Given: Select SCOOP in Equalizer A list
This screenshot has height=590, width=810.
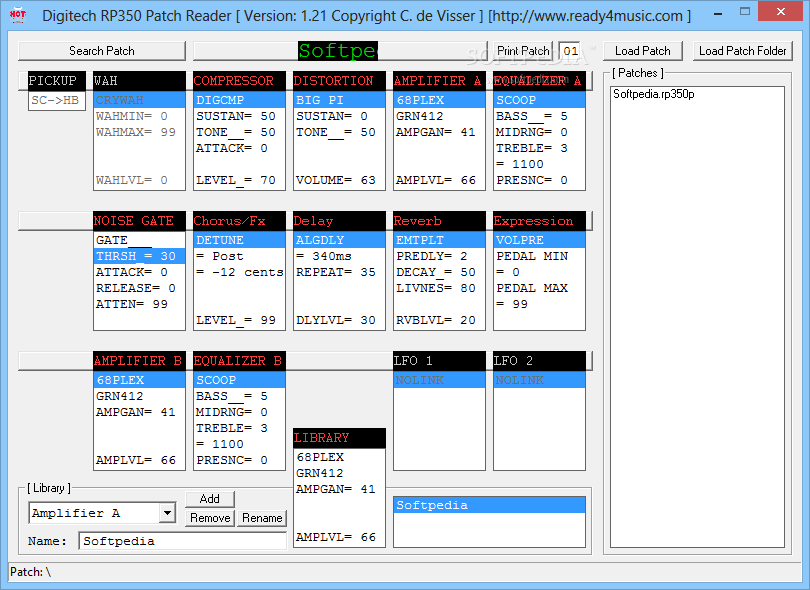Looking at the screenshot, I should point(539,100).
